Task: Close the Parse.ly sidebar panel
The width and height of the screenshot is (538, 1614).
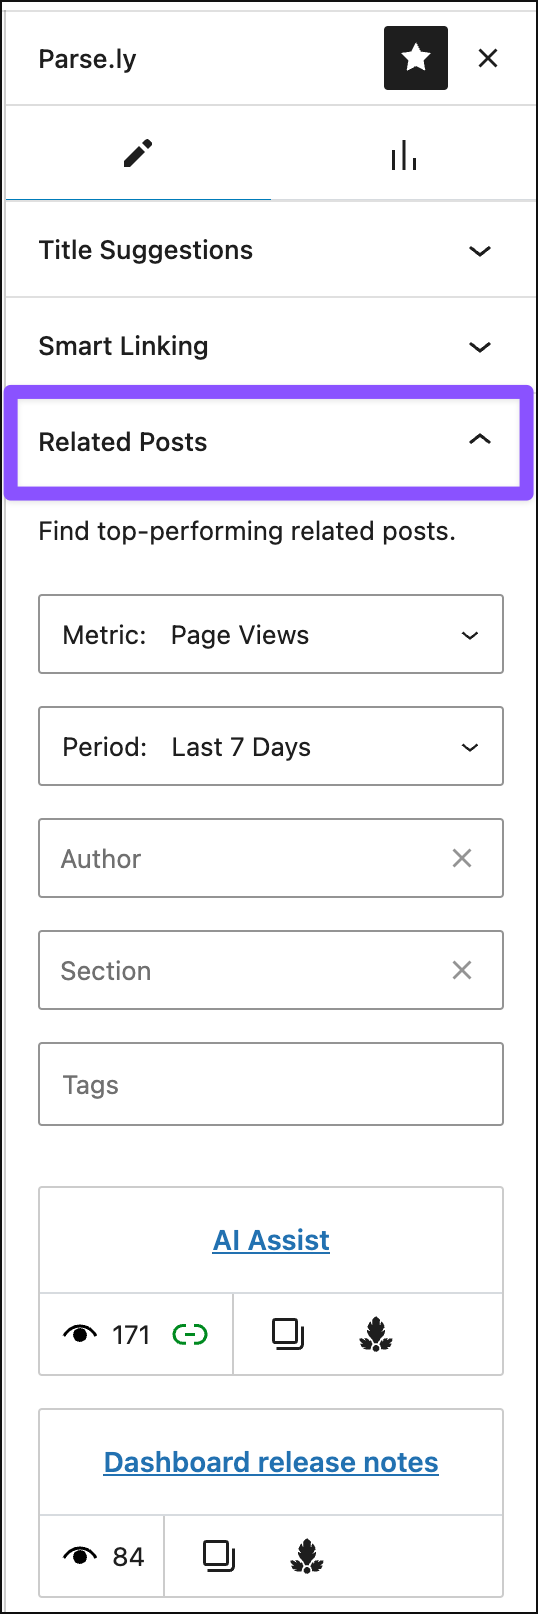Action: [488, 58]
